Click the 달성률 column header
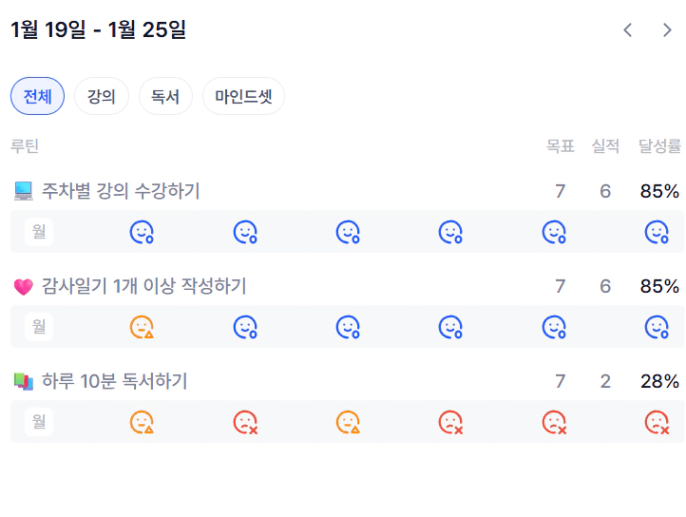The image size is (686, 517). 659,147
